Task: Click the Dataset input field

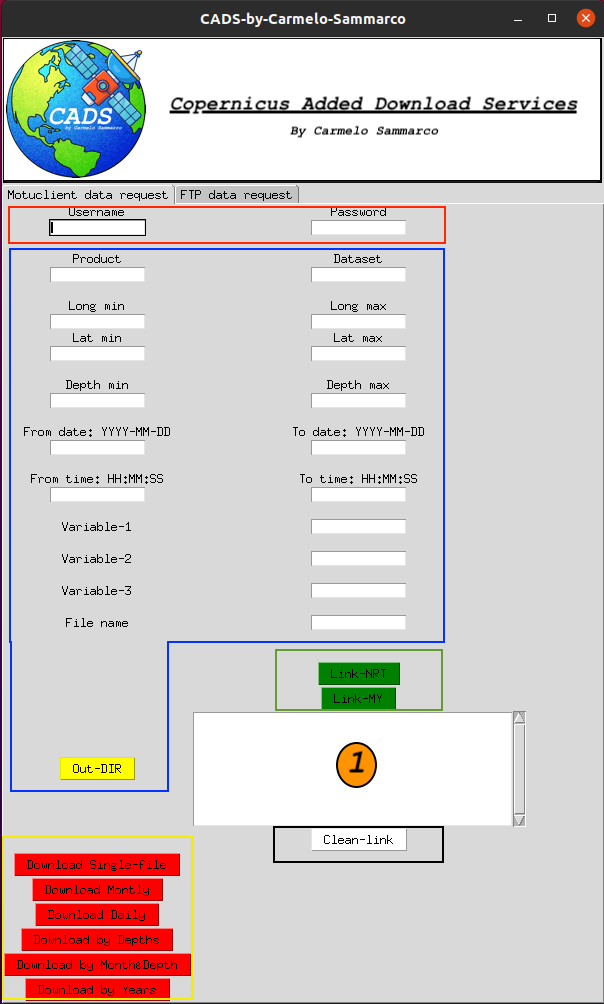Action: point(358,275)
